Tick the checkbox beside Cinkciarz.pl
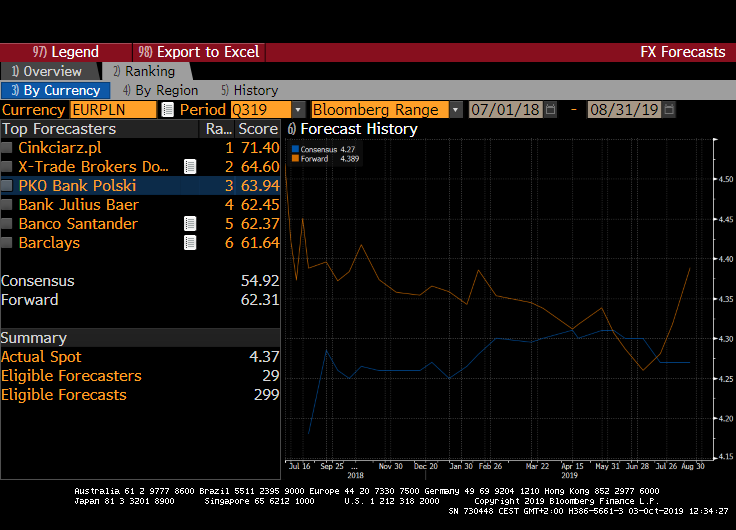This screenshot has height=530, width=736. pyautogui.click(x=8, y=148)
